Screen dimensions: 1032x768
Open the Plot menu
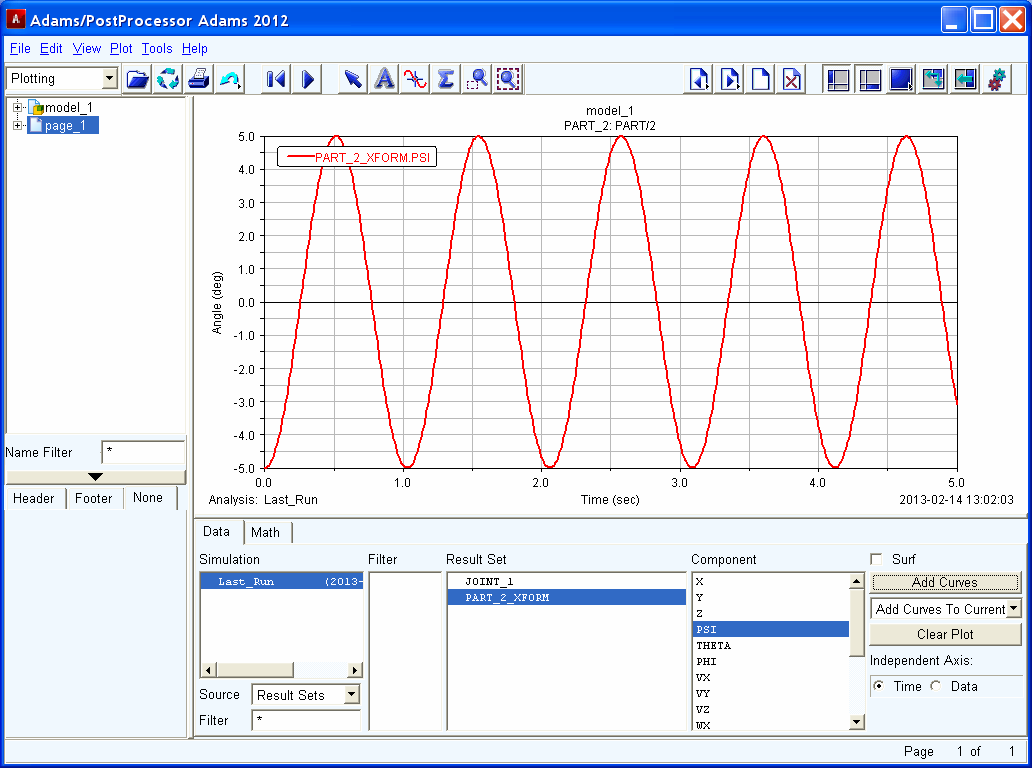(x=121, y=49)
